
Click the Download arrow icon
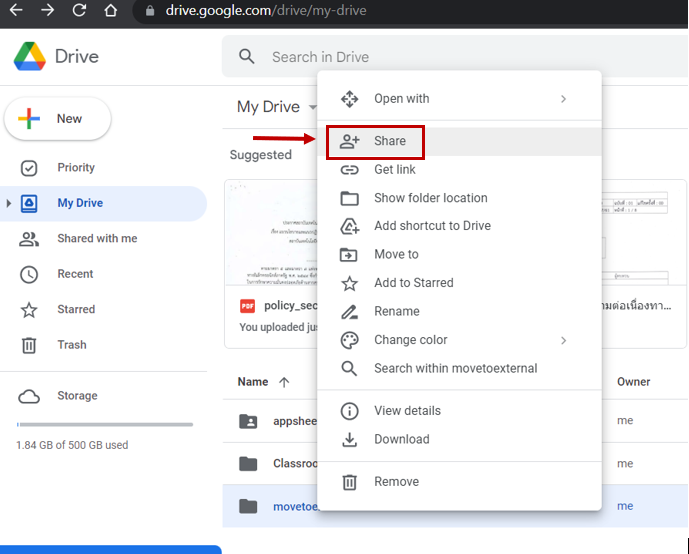click(x=349, y=439)
